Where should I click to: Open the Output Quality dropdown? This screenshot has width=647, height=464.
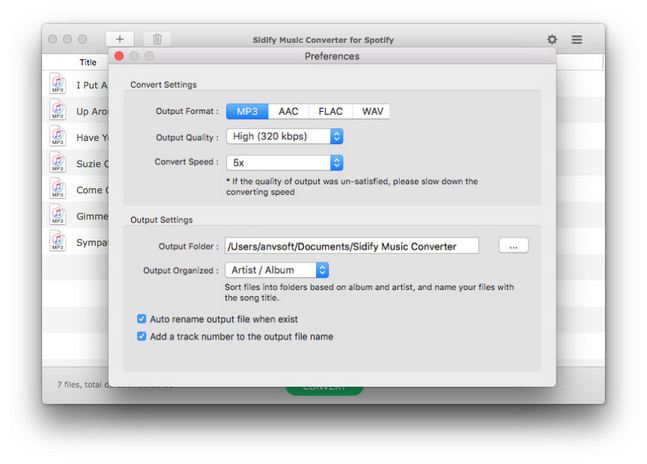284,137
